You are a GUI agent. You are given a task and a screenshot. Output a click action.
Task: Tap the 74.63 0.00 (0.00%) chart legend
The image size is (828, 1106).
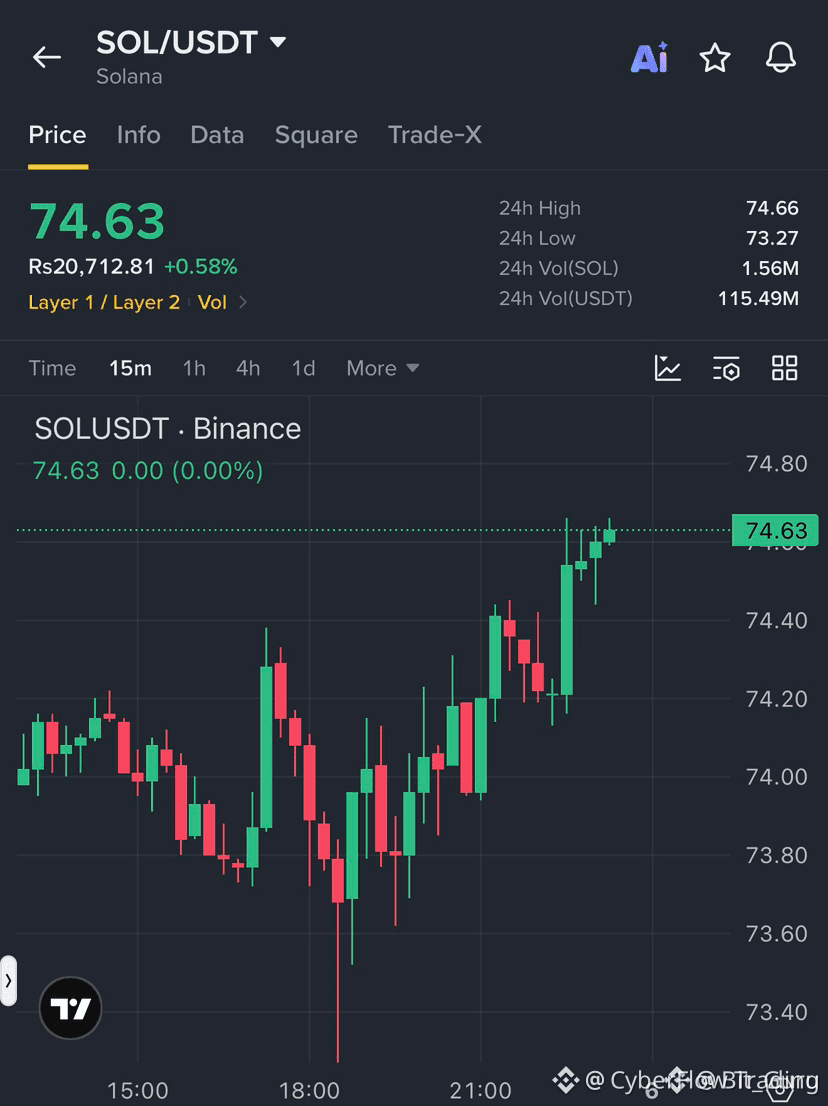(x=148, y=470)
